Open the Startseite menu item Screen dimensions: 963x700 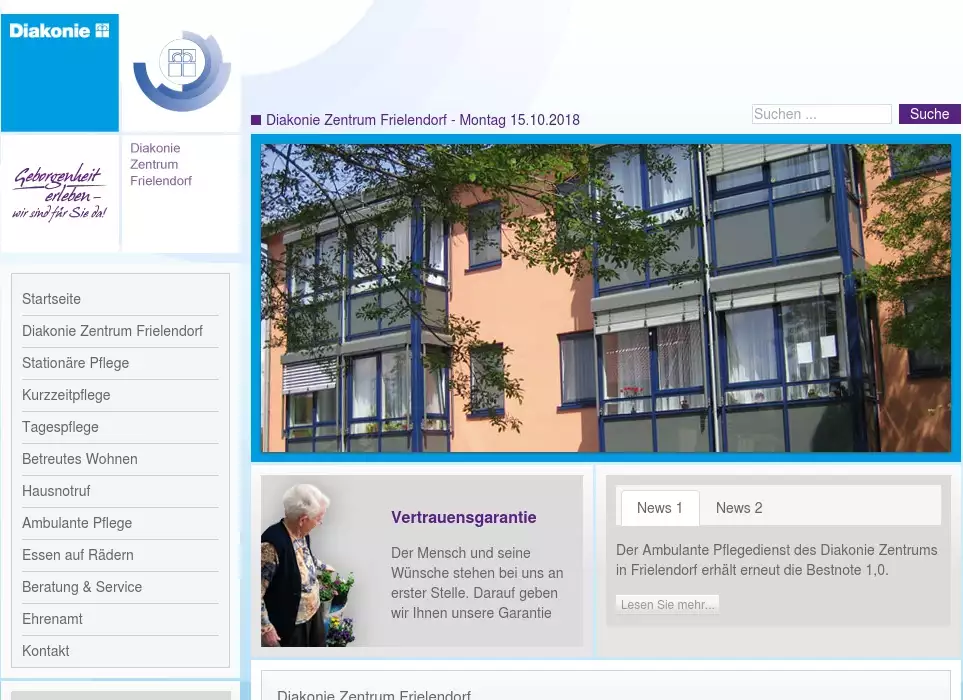pos(52,299)
